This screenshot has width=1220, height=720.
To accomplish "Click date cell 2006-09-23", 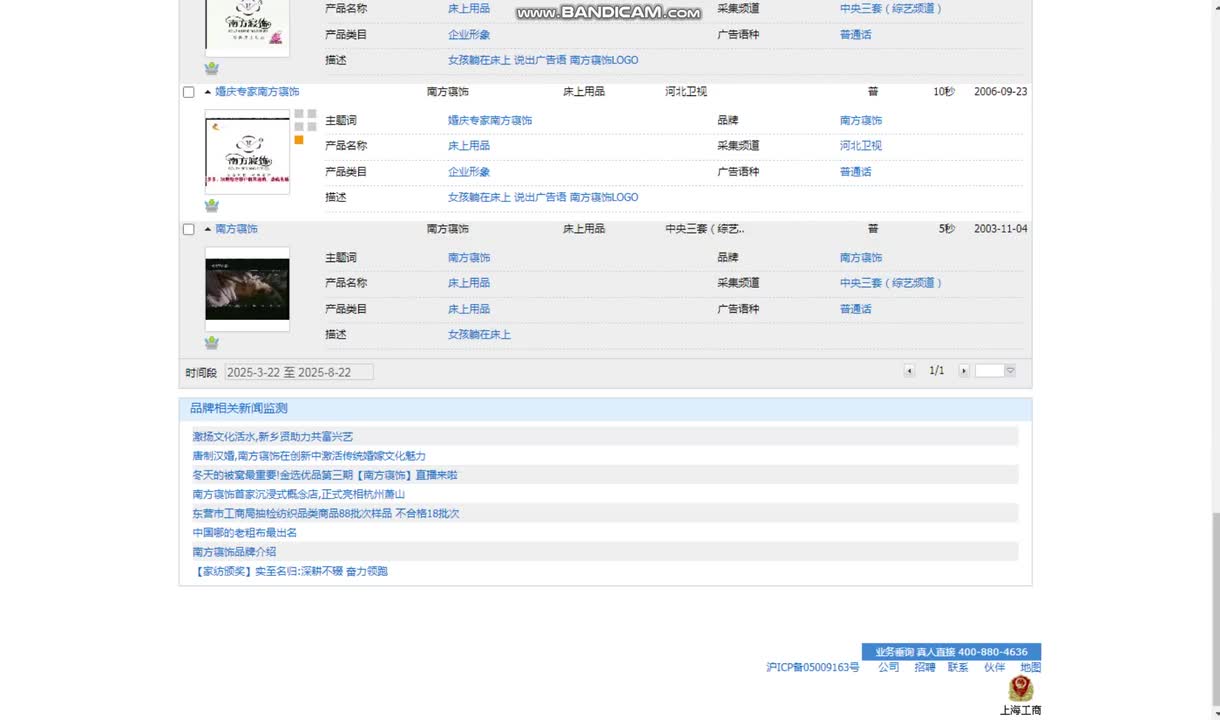I will pyautogui.click(x=1000, y=92).
